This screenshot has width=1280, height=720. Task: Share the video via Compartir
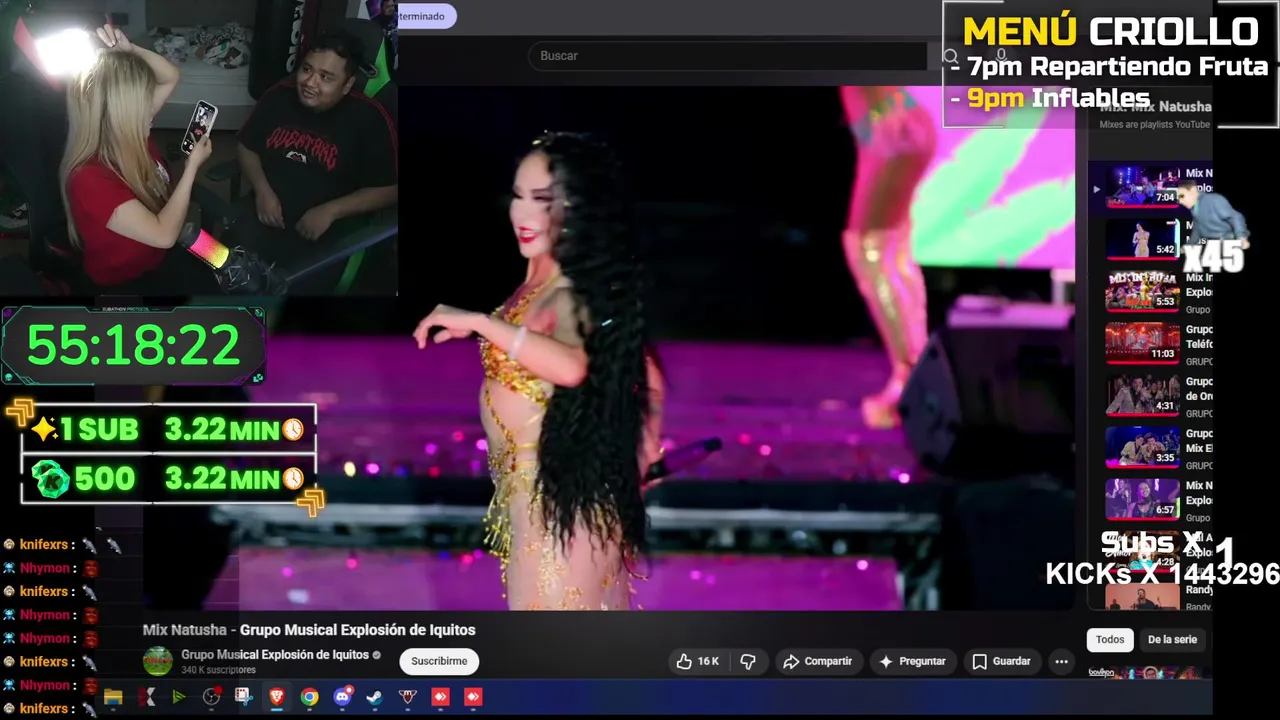[x=818, y=661]
